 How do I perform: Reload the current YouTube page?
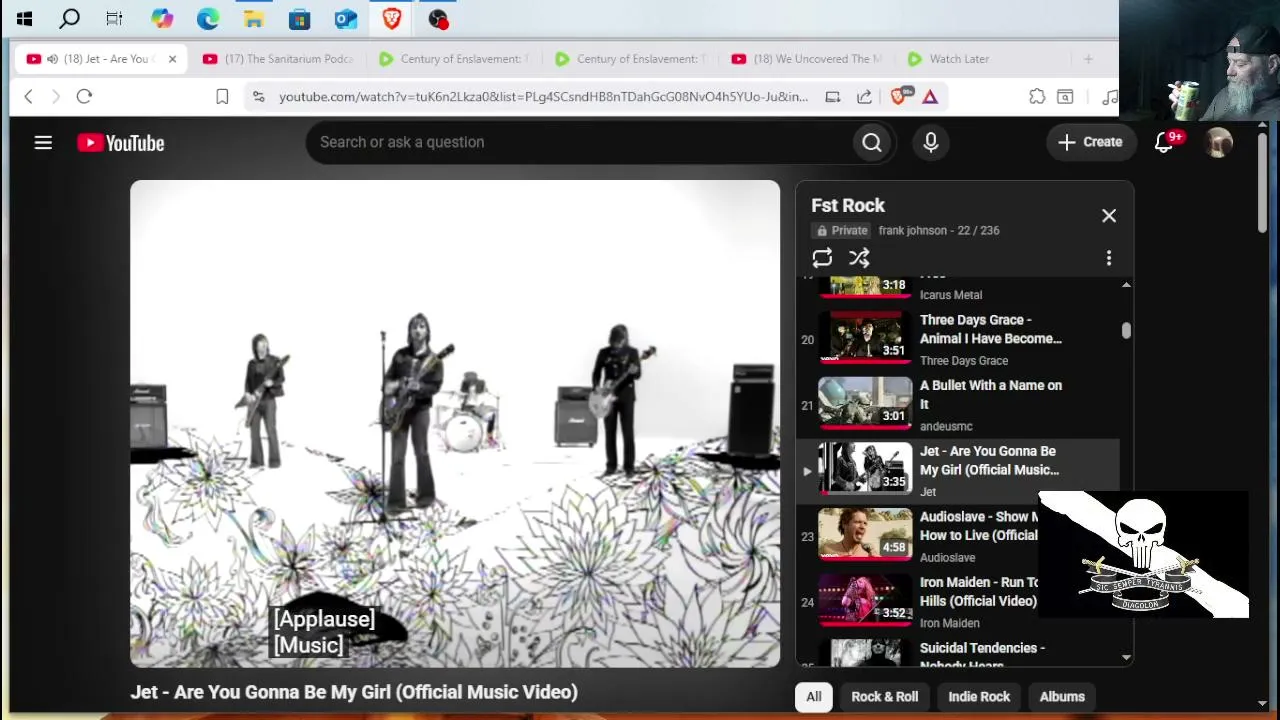84,96
